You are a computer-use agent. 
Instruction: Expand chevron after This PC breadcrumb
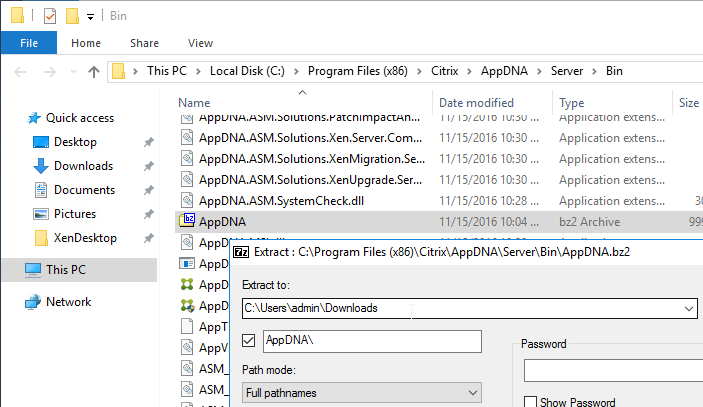[198, 71]
